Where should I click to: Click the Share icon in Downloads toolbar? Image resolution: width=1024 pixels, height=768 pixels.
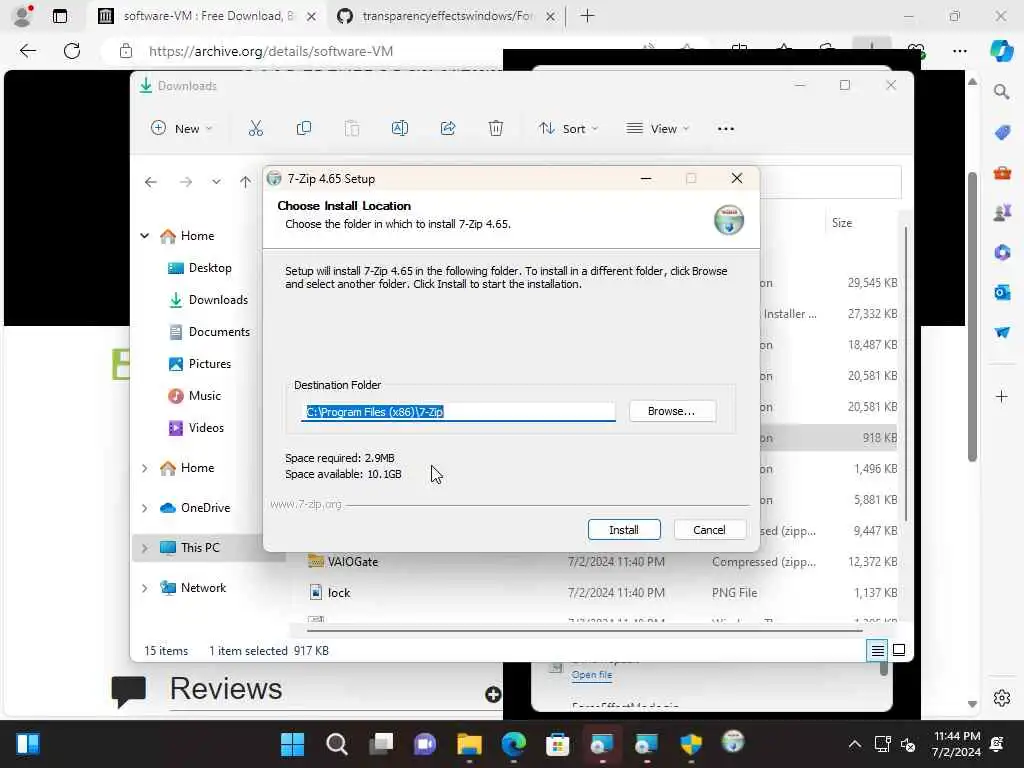tap(448, 129)
